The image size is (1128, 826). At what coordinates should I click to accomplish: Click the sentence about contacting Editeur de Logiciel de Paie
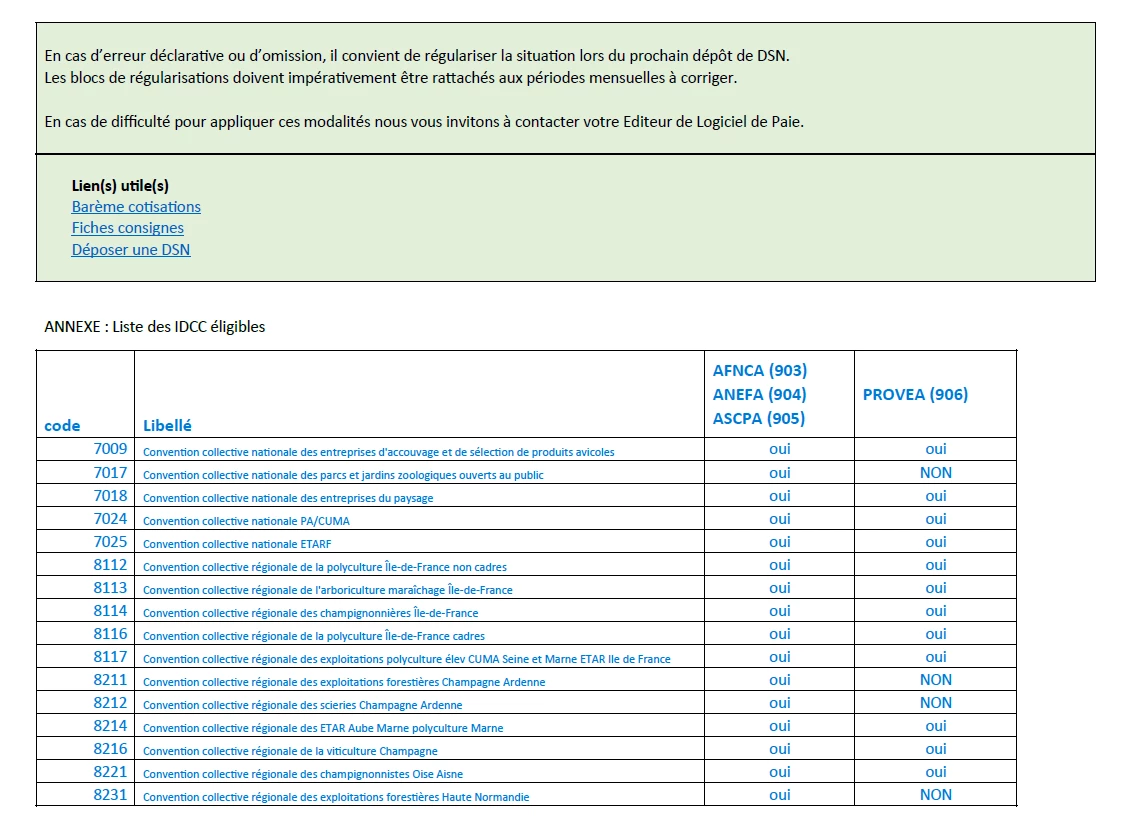click(424, 122)
